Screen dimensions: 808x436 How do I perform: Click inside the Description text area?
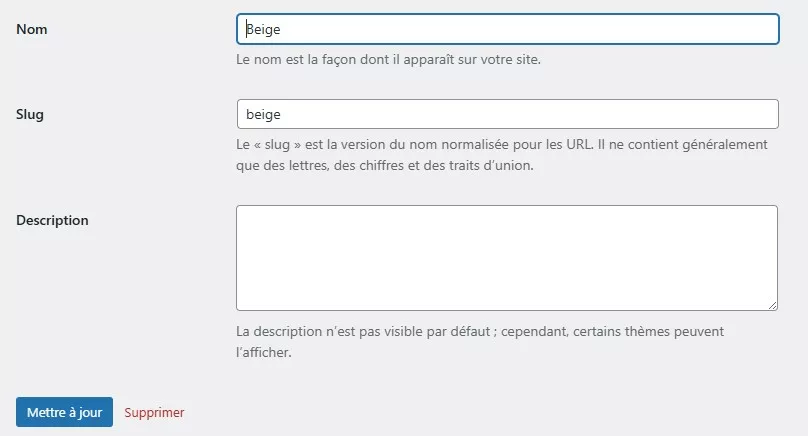coord(507,257)
